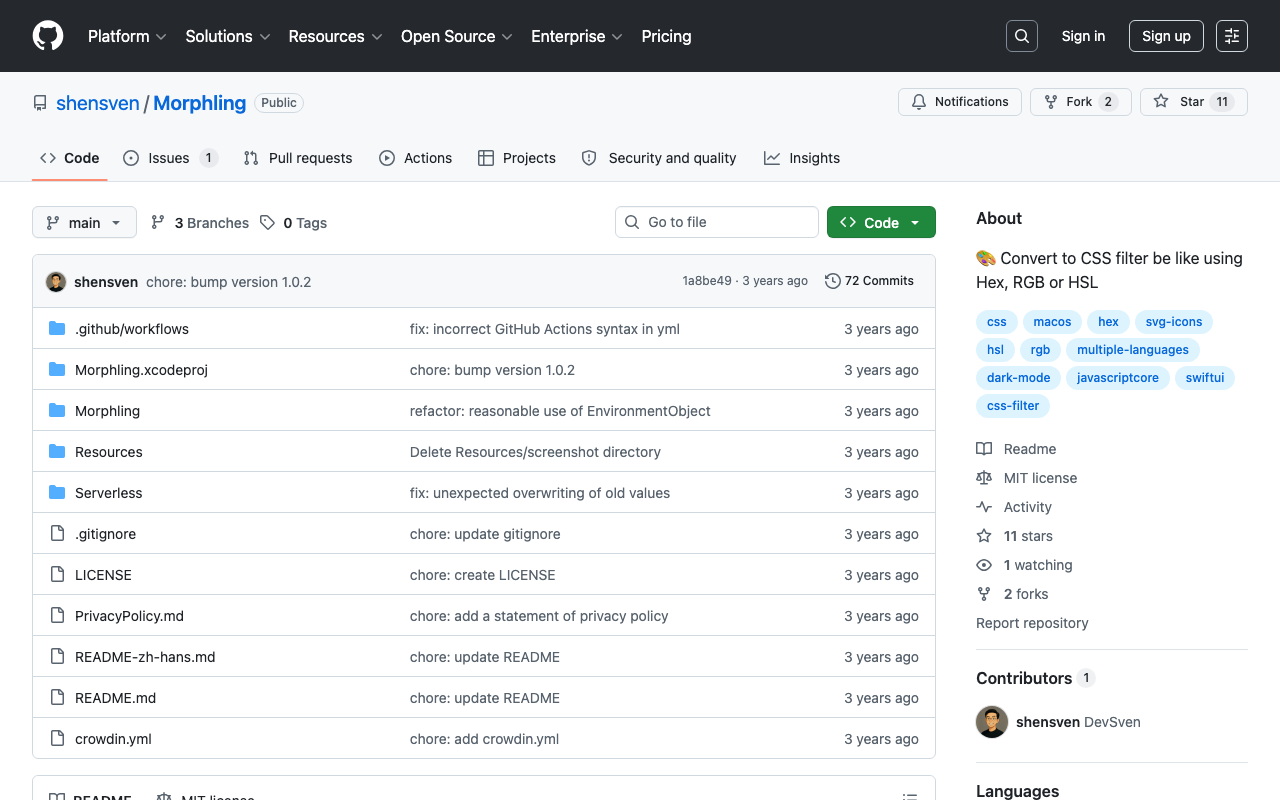The width and height of the screenshot is (1280, 800).
Task: Open search with magnifier icon
Action: [x=1022, y=36]
